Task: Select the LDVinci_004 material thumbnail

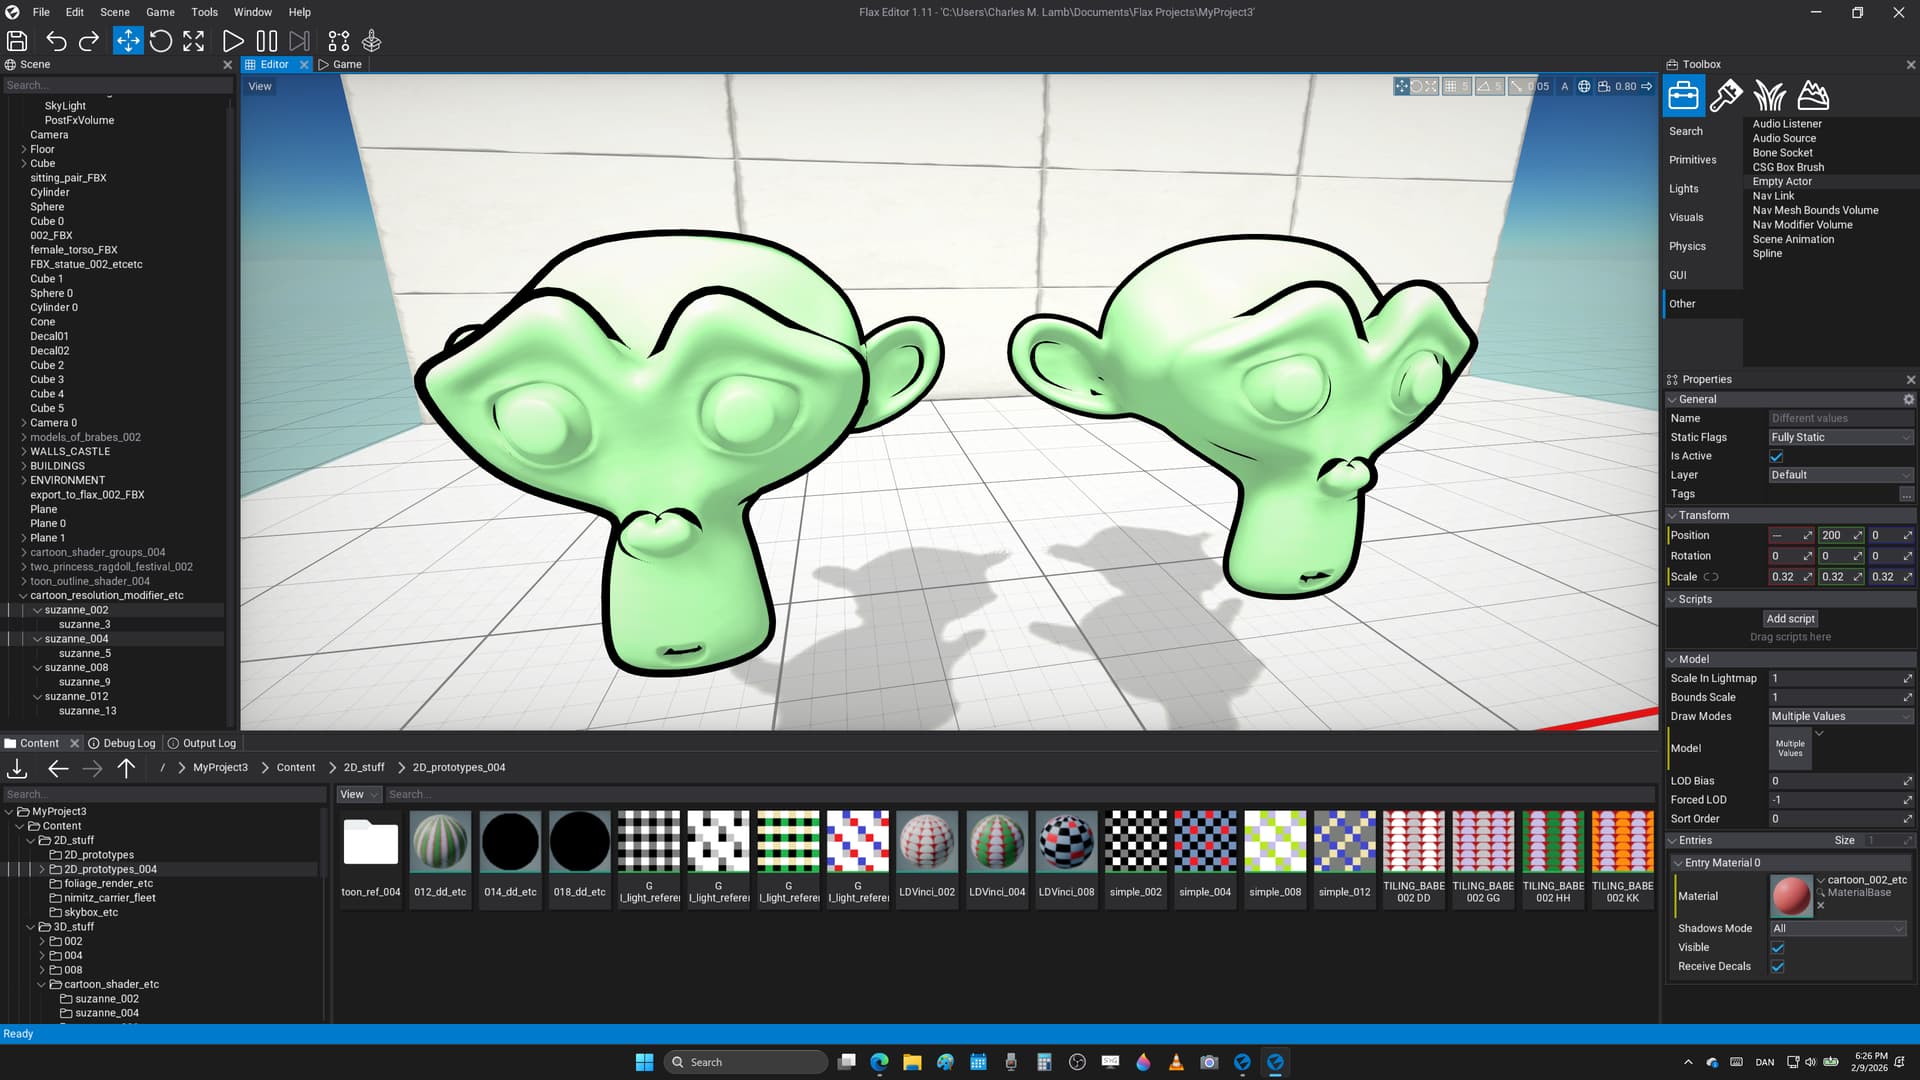Action: coord(996,843)
